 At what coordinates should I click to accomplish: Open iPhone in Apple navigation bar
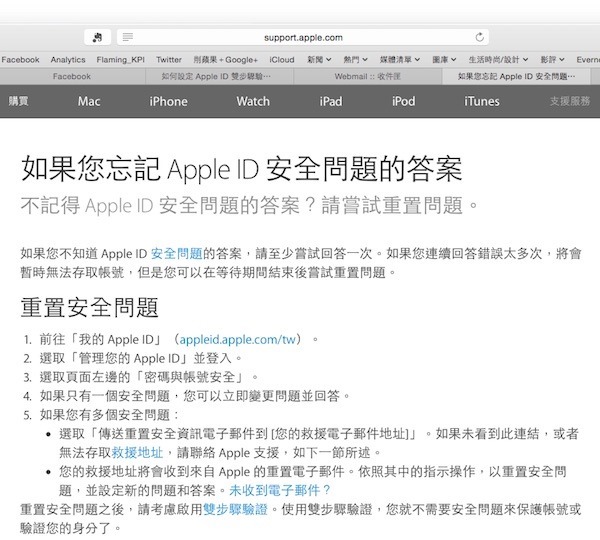click(x=168, y=101)
